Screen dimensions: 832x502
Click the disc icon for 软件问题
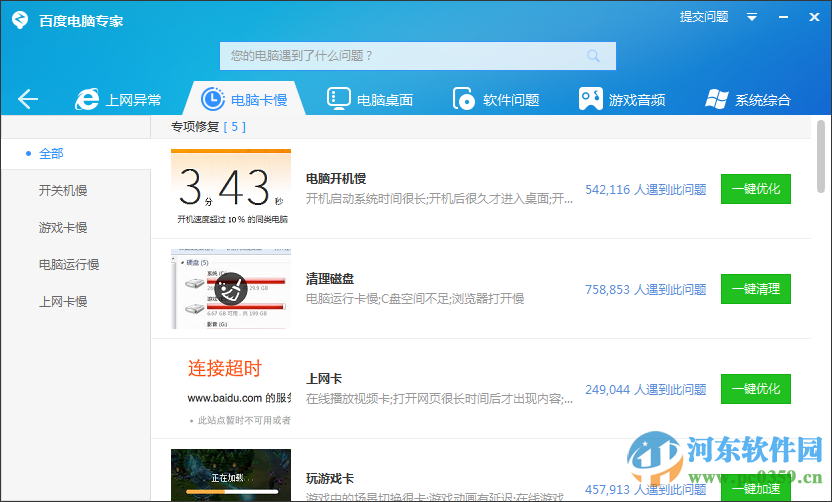pos(464,99)
